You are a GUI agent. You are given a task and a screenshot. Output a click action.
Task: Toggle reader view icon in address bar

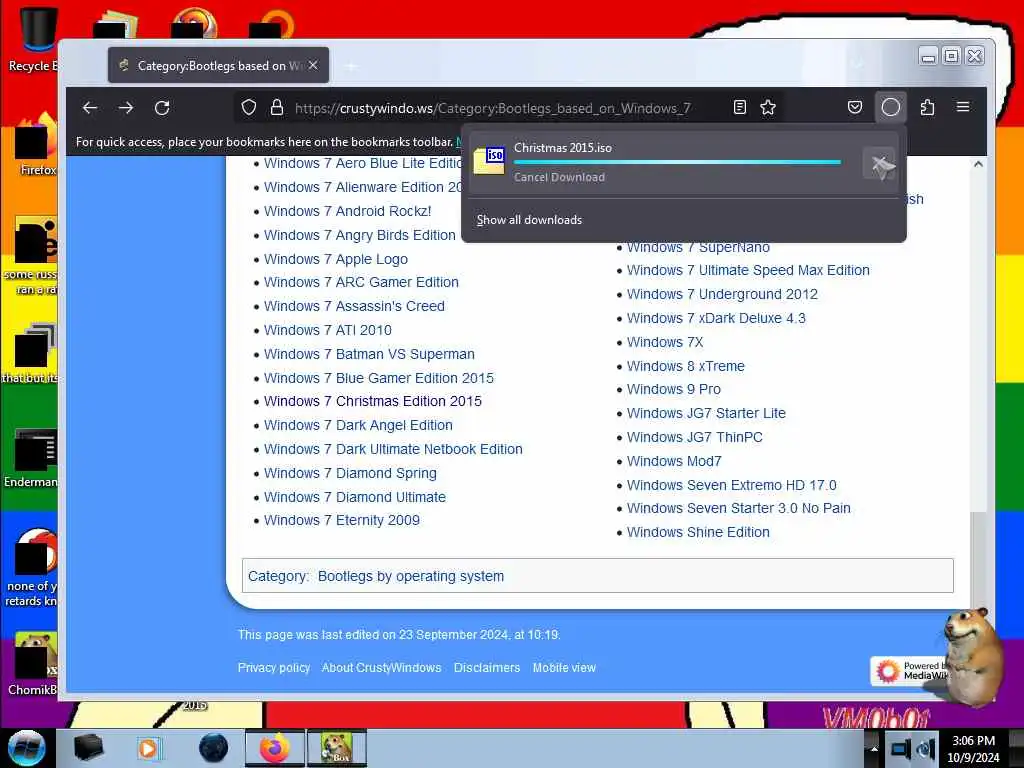coord(740,108)
